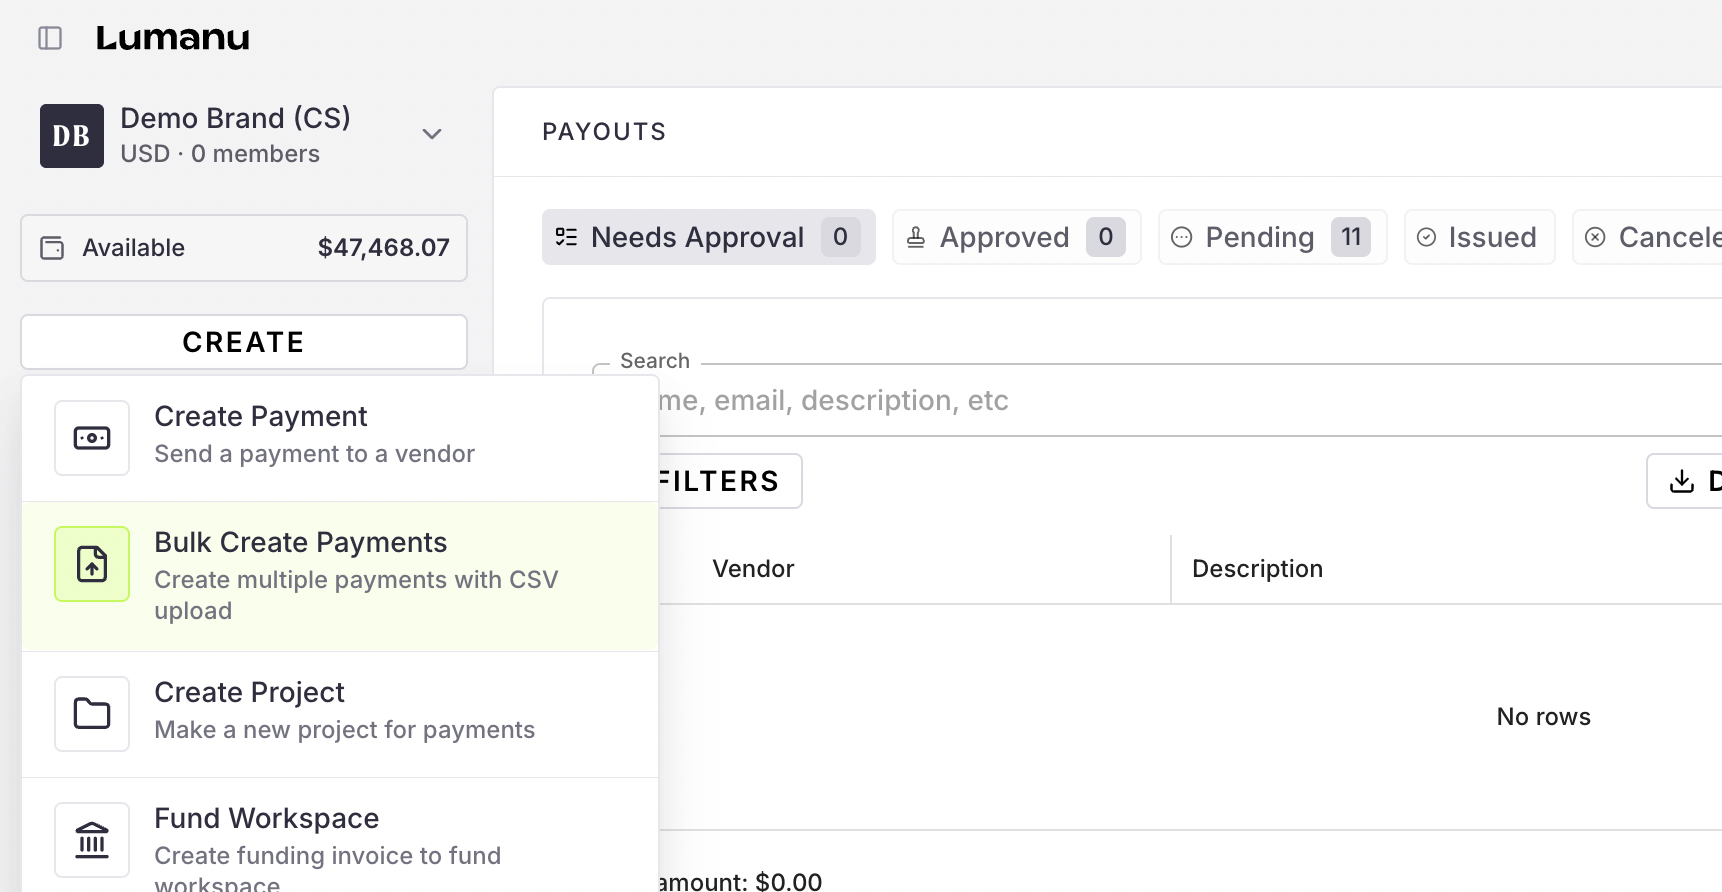Select the Issued tab

(x=1479, y=237)
